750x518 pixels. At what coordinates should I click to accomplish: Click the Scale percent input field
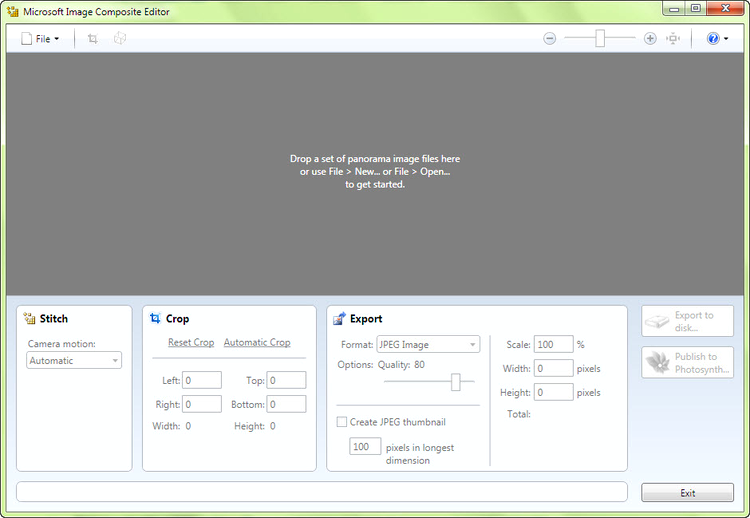pyautogui.click(x=553, y=344)
